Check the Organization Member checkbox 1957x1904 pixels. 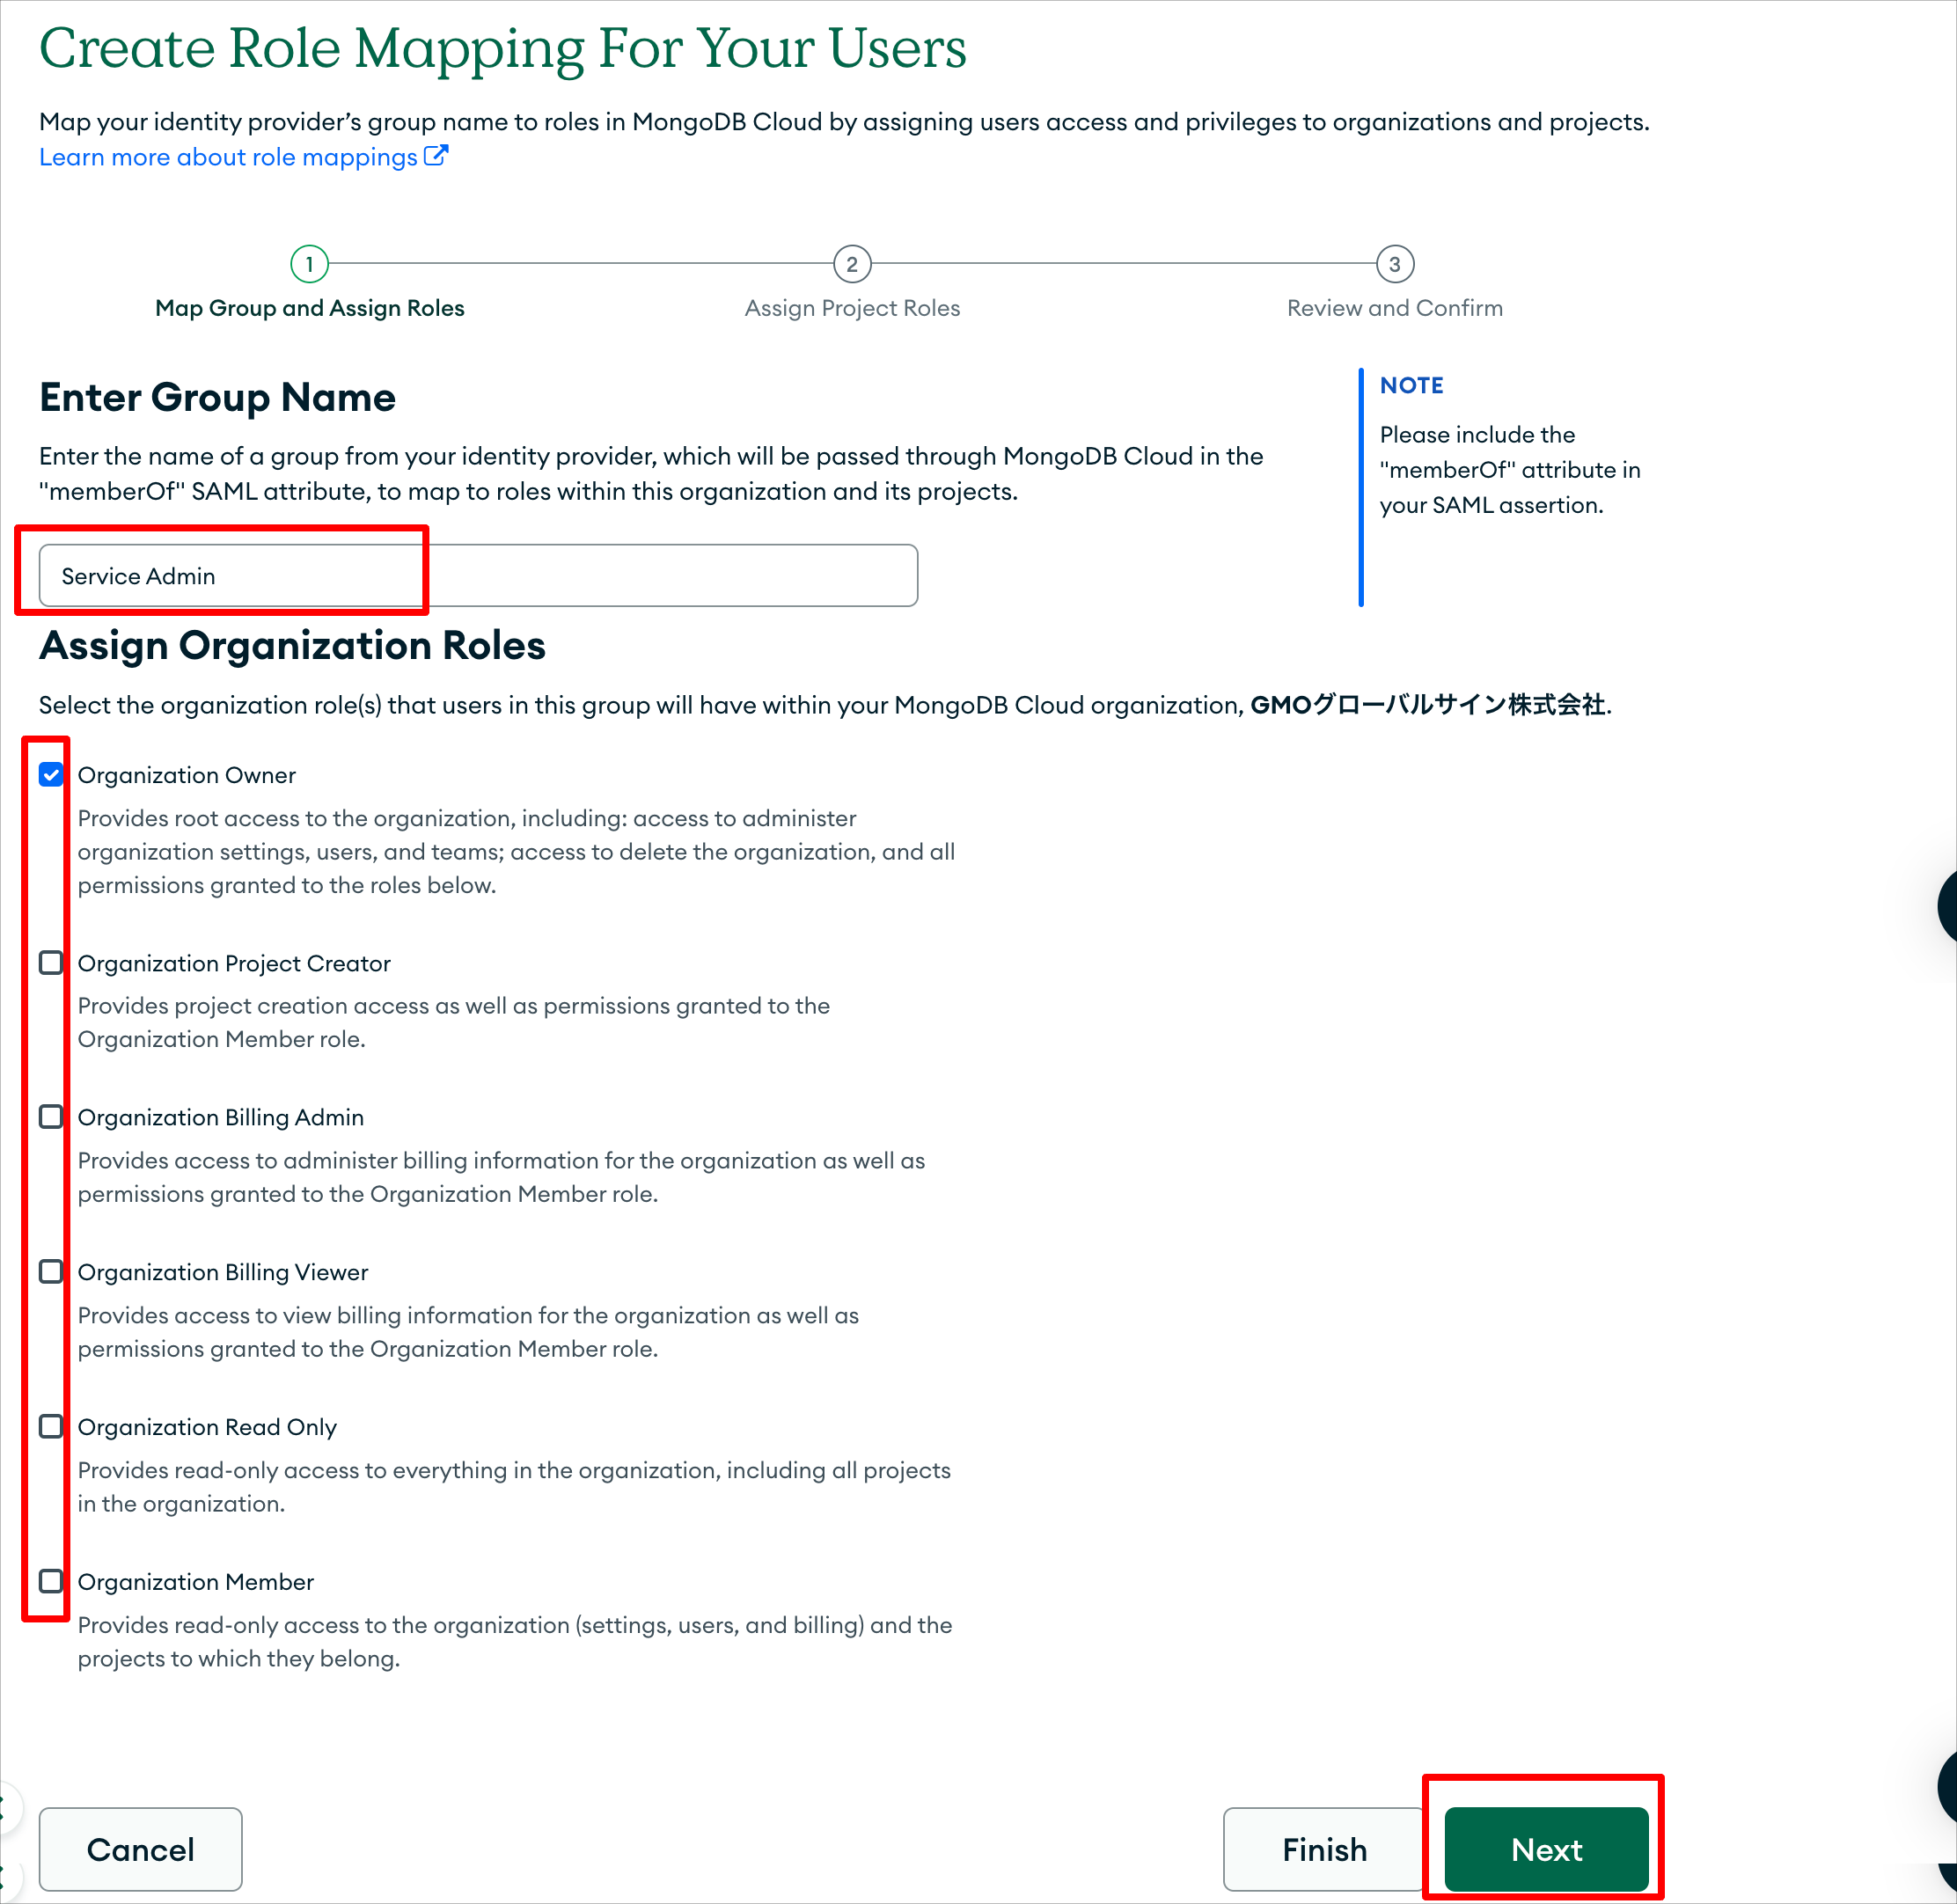click(51, 1582)
